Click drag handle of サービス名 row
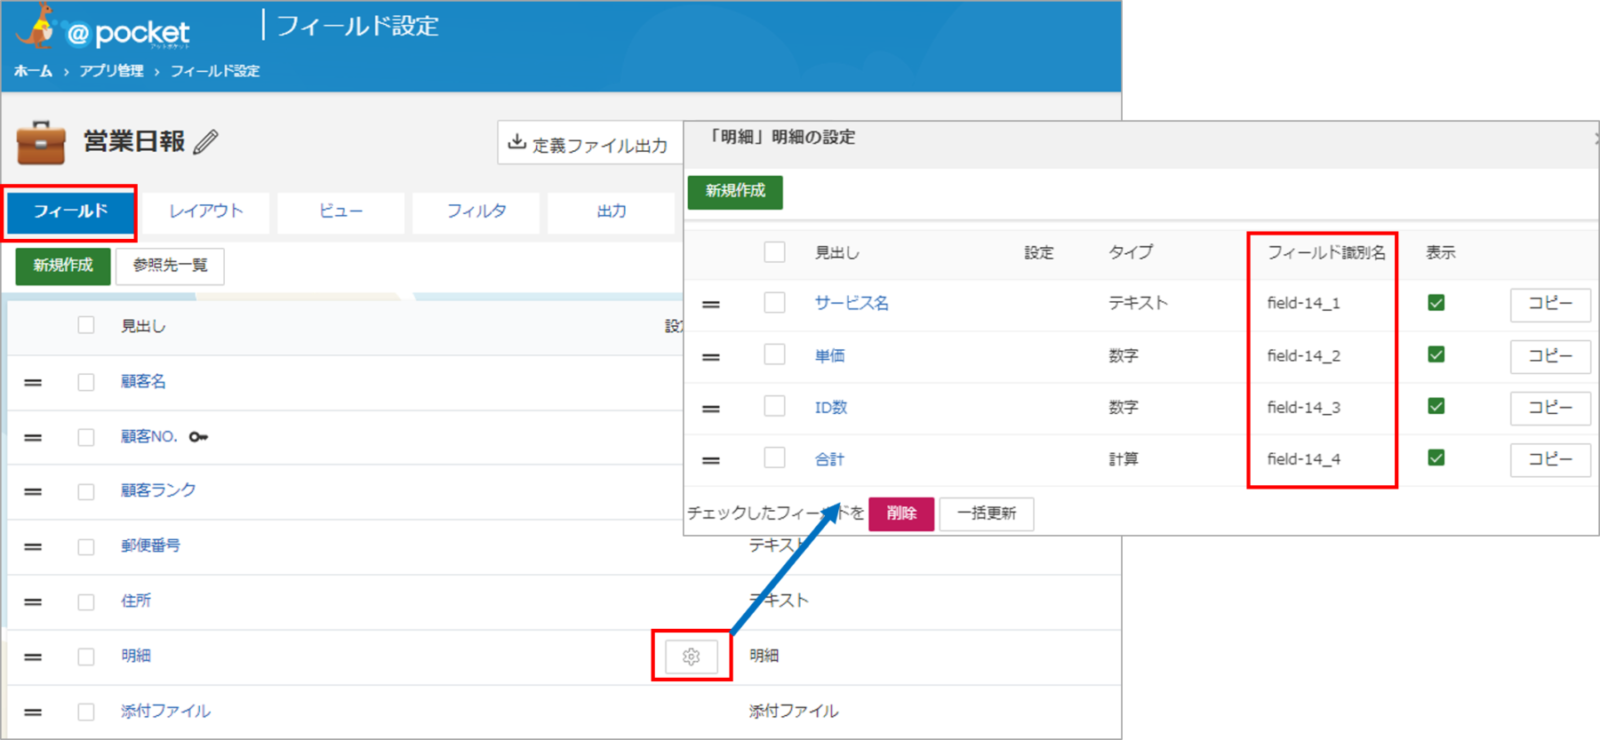Image resolution: width=1600 pixels, height=740 pixels. coord(711,304)
